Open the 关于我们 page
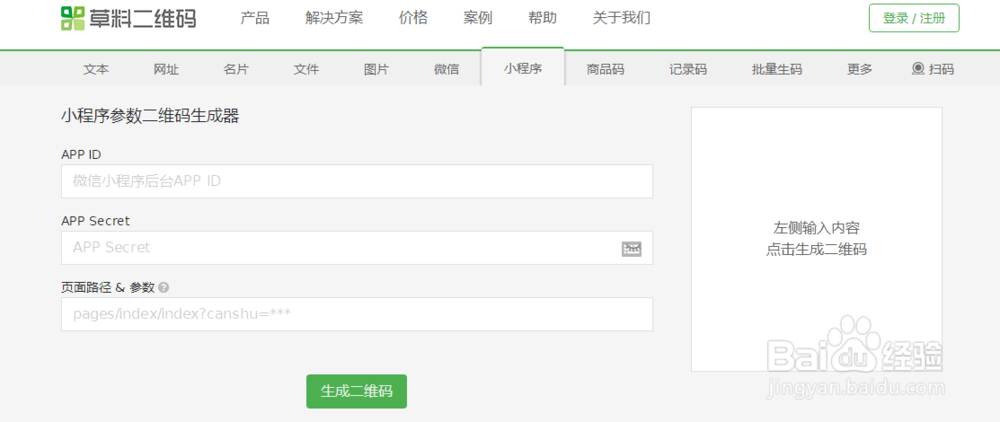The height and width of the screenshot is (422, 1000). pyautogui.click(x=622, y=18)
